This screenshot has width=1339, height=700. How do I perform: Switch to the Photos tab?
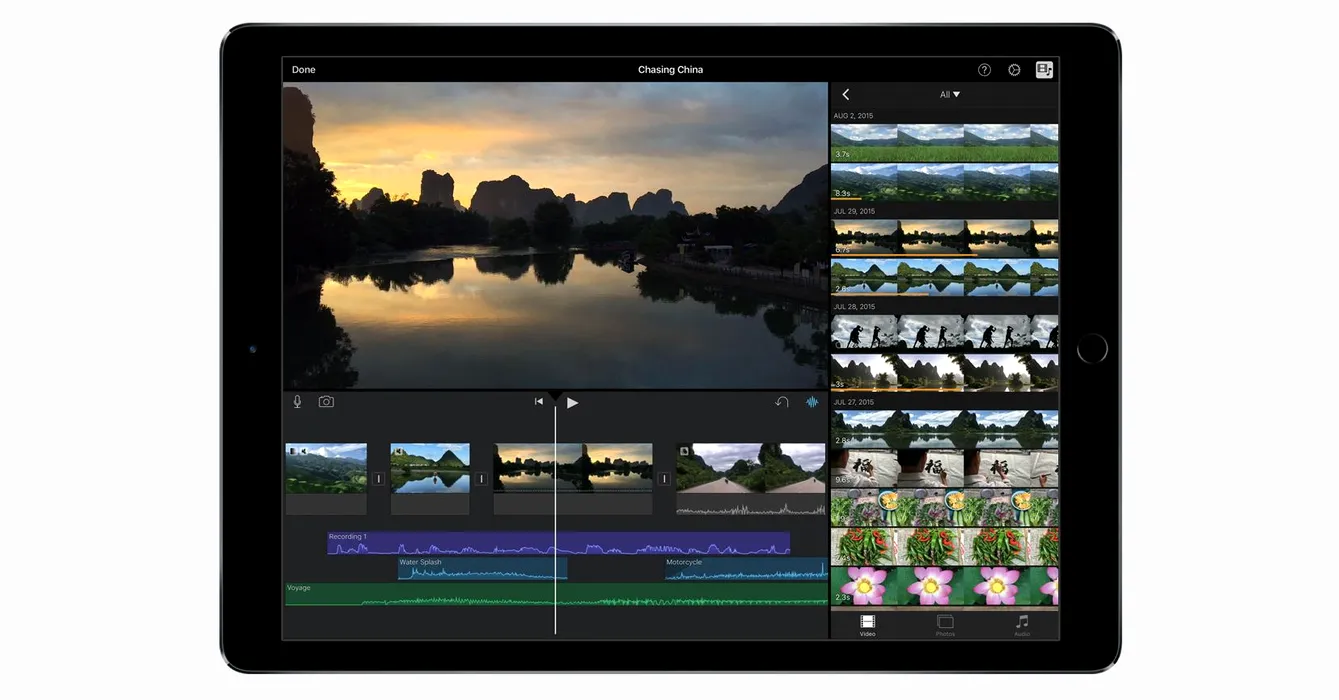pyautogui.click(x=945, y=626)
